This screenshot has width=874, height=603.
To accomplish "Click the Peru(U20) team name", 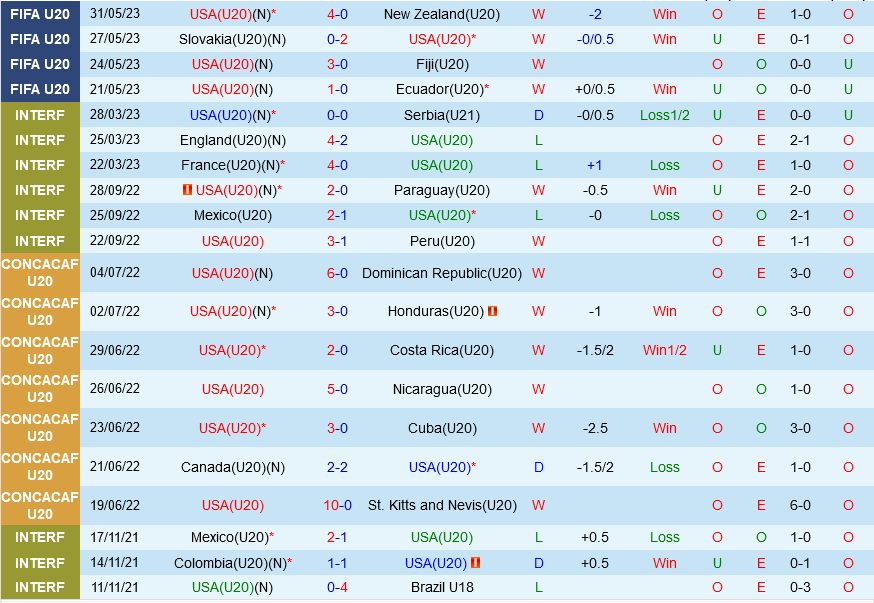I will pos(442,241).
